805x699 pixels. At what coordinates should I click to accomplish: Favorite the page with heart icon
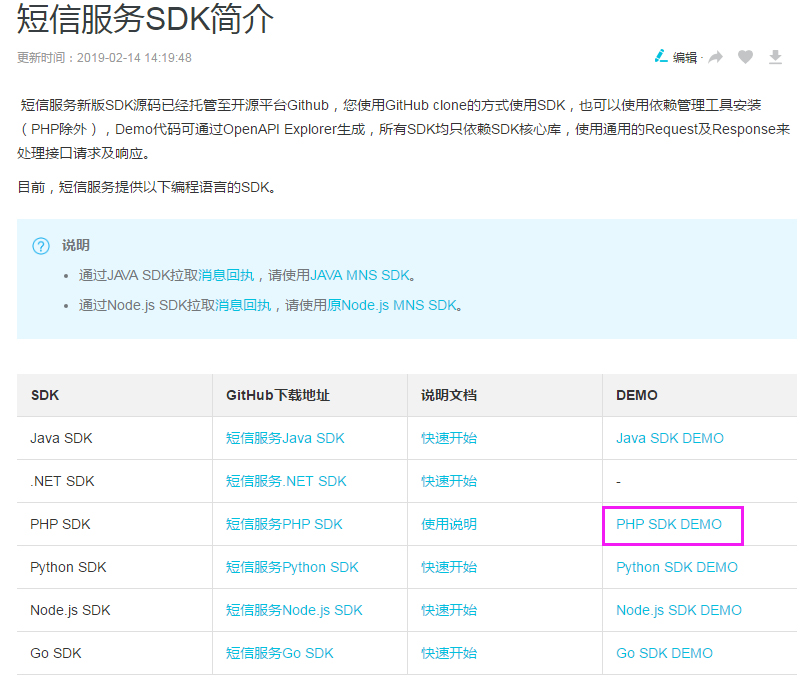[x=745, y=57]
